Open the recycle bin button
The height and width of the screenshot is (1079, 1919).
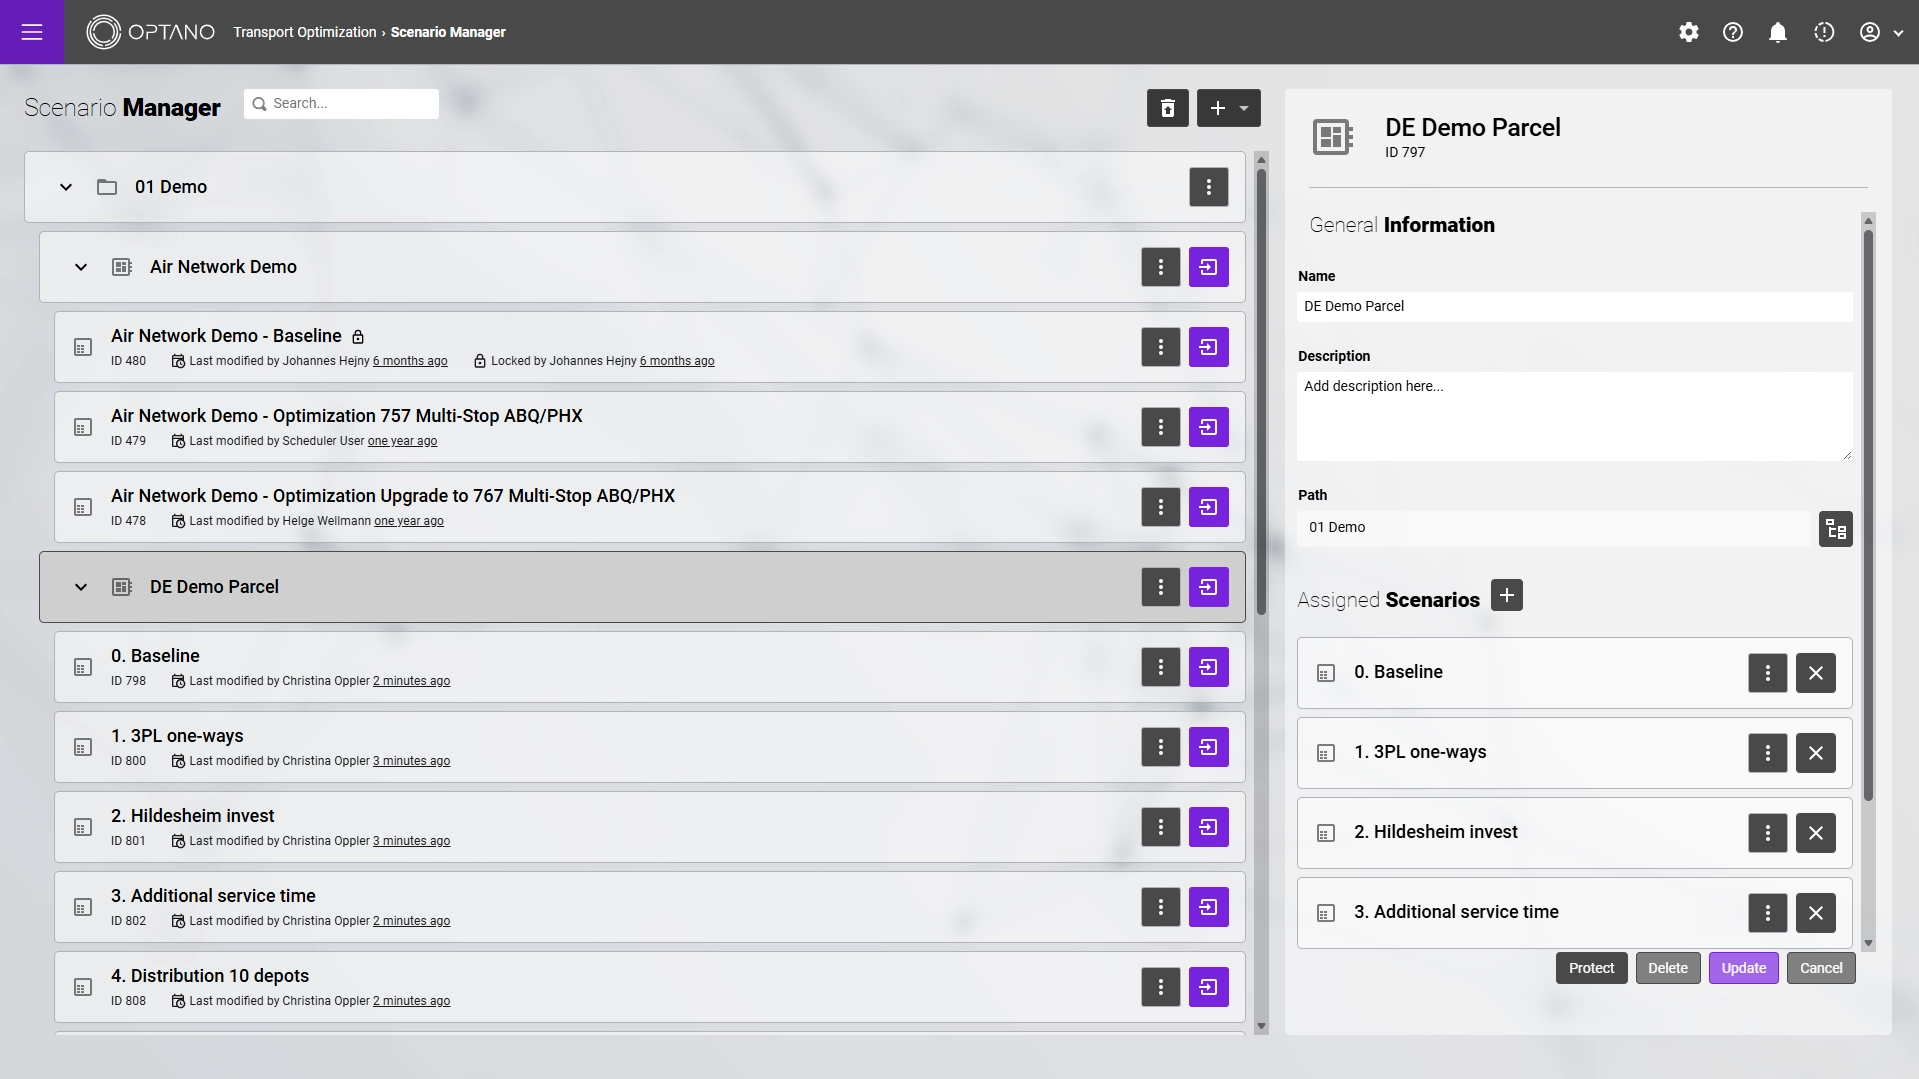click(x=1167, y=108)
